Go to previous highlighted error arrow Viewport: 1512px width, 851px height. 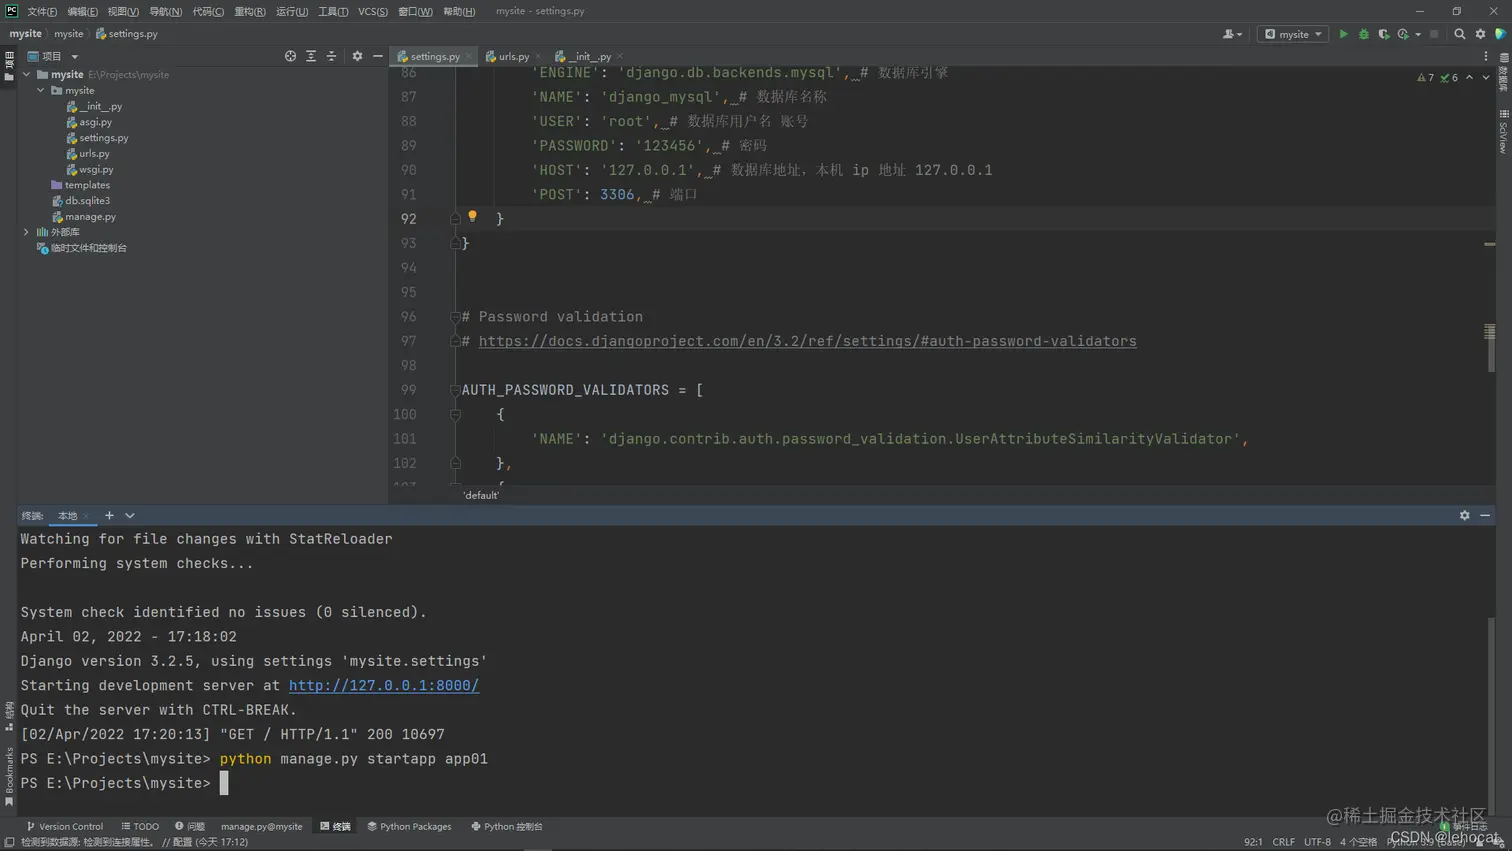click(x=1469, y=77)
